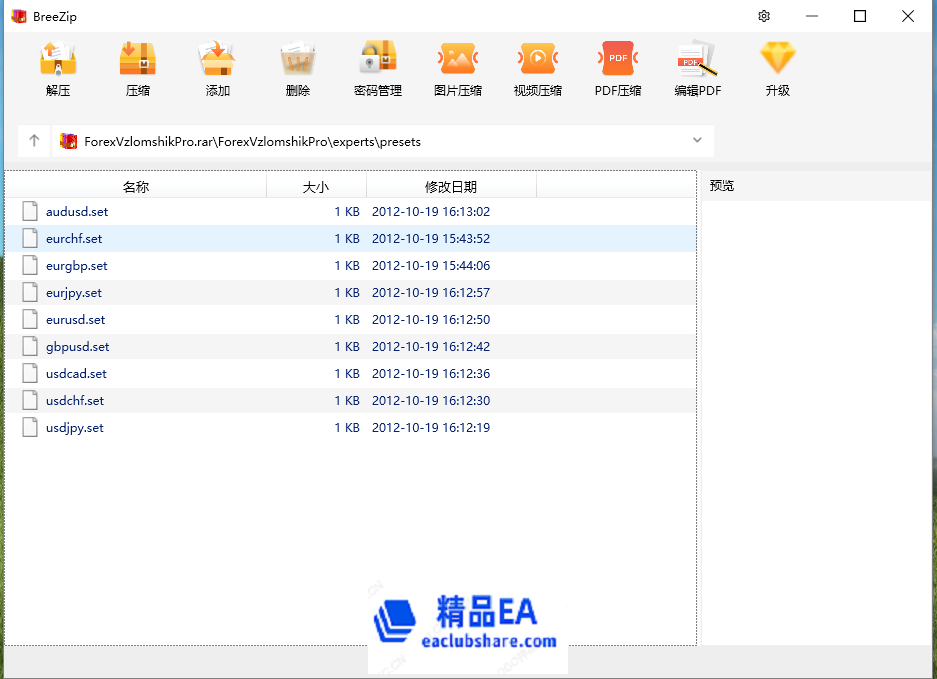
Task: Click the 大小 column header
Action: pyautogui.click(x=316, y=186)
